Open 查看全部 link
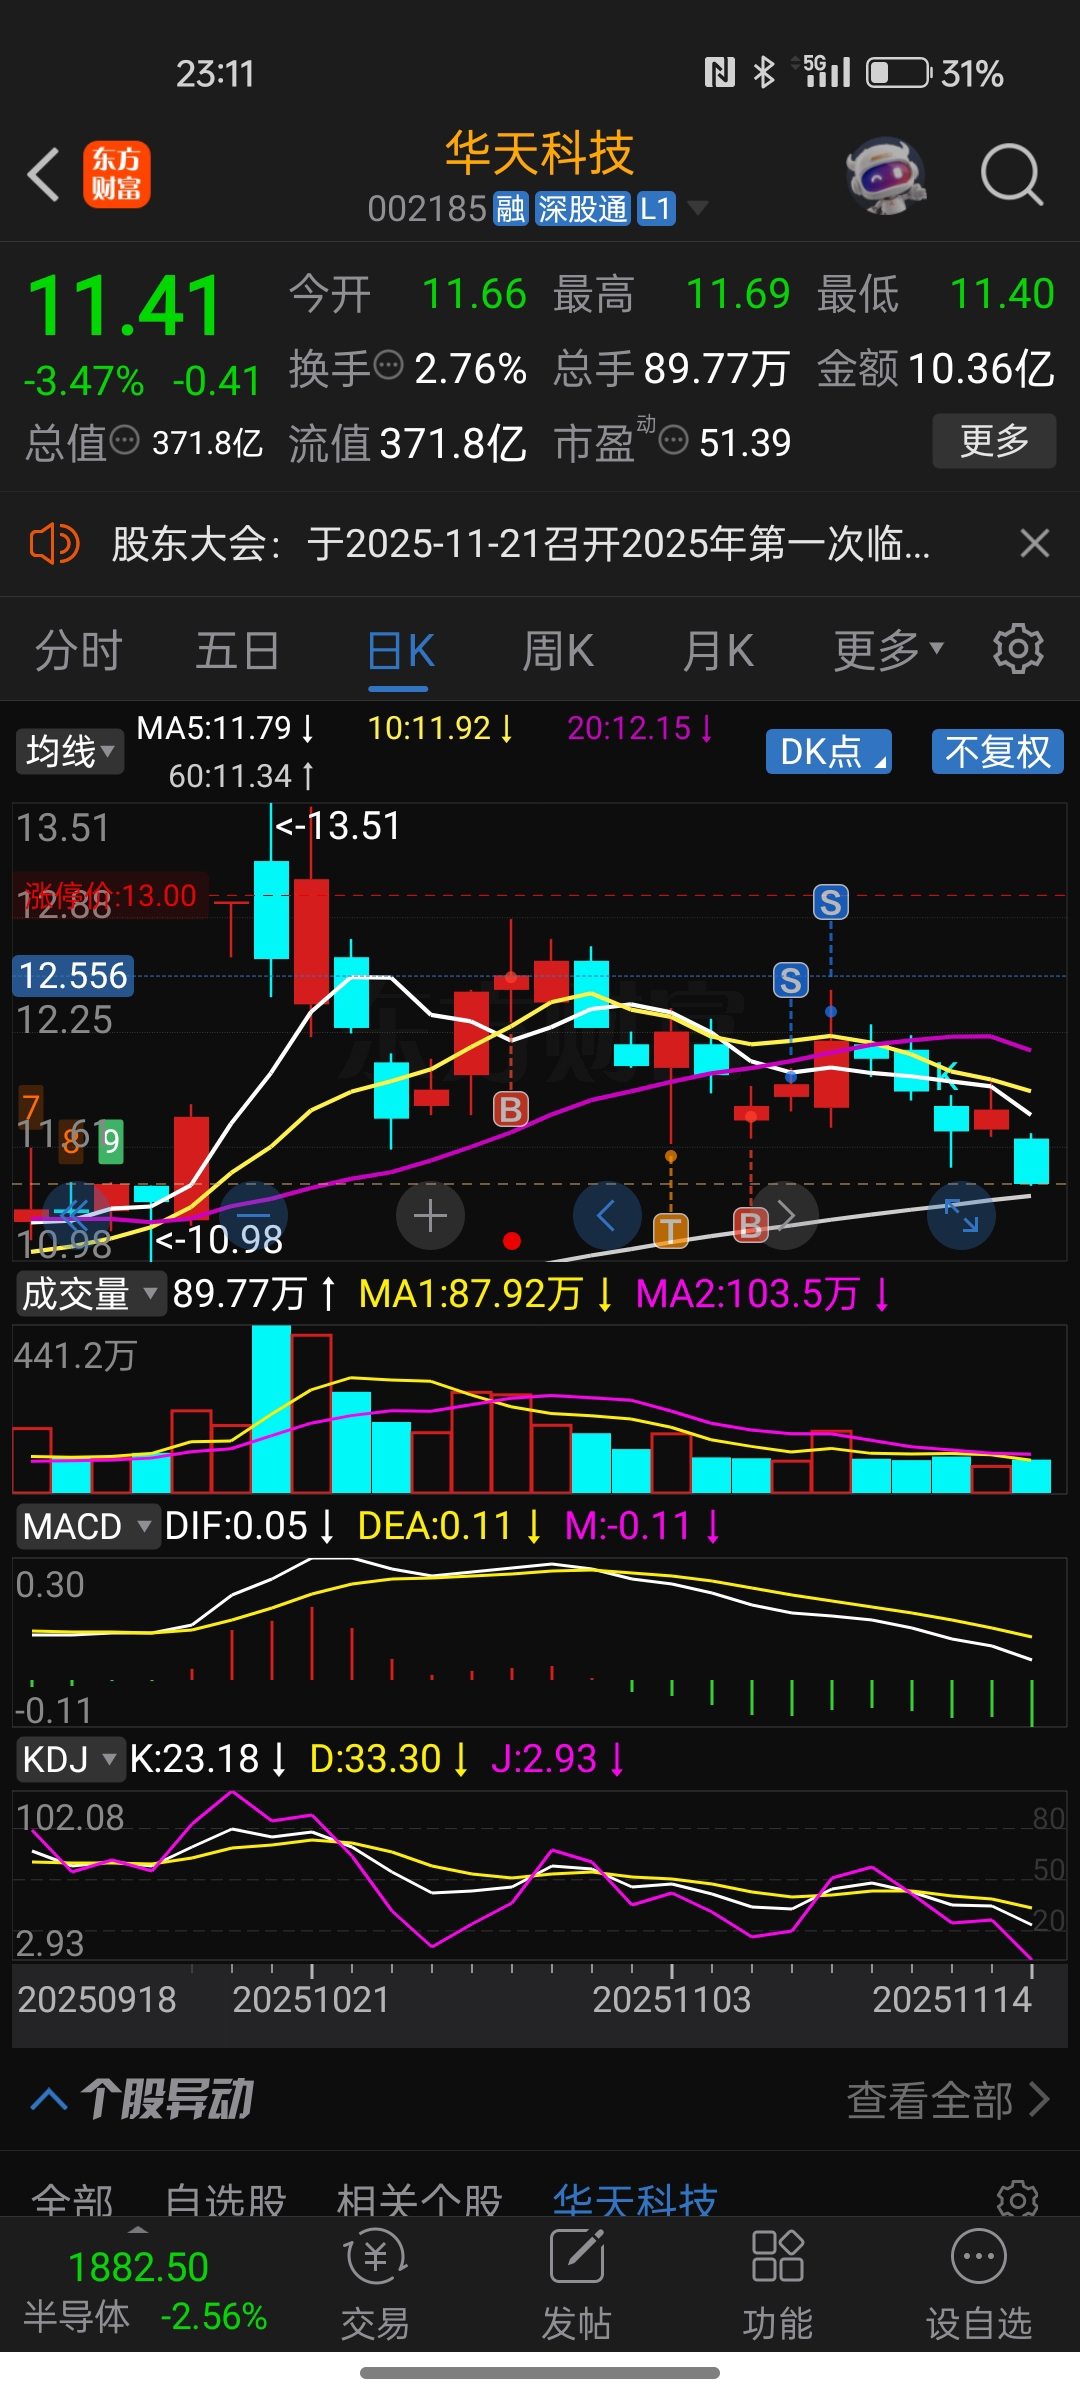Image resolution: width=1080 pixels, height=2400 pixels. 948,2100
